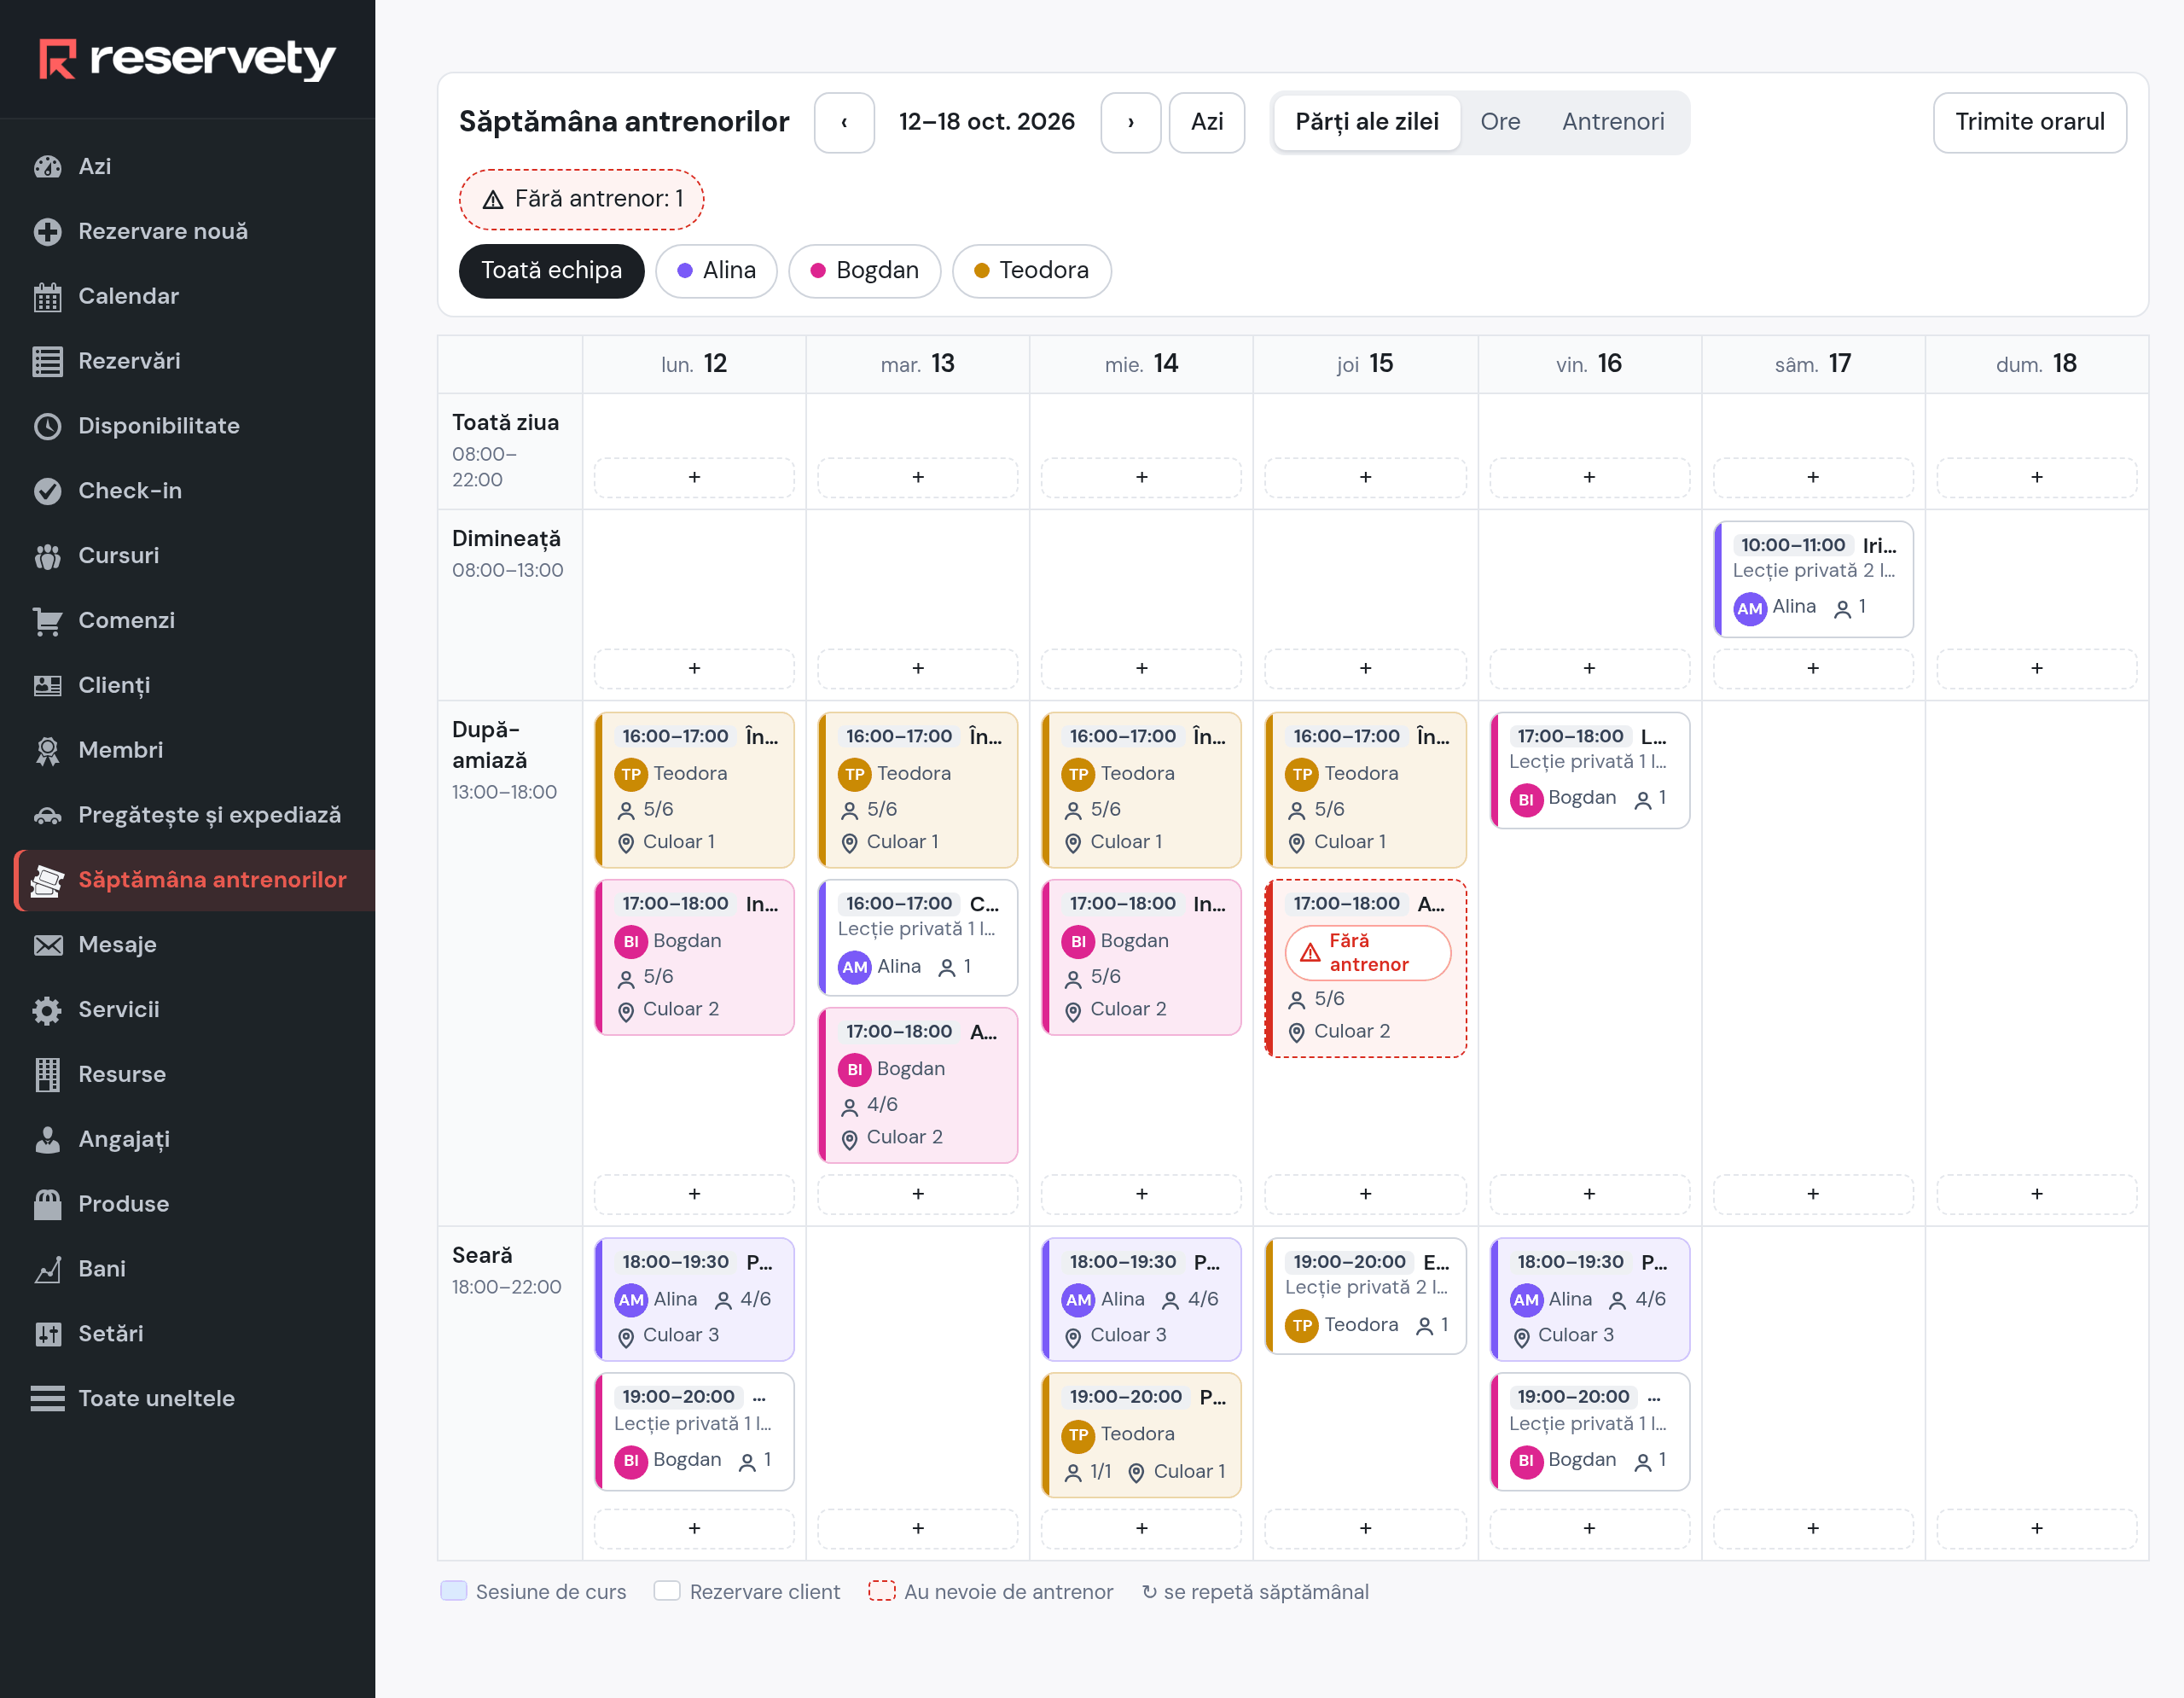Click the Membri badge icon
The width and height of the screenshot is (2184, 1698).
click(x=47, y=750)
